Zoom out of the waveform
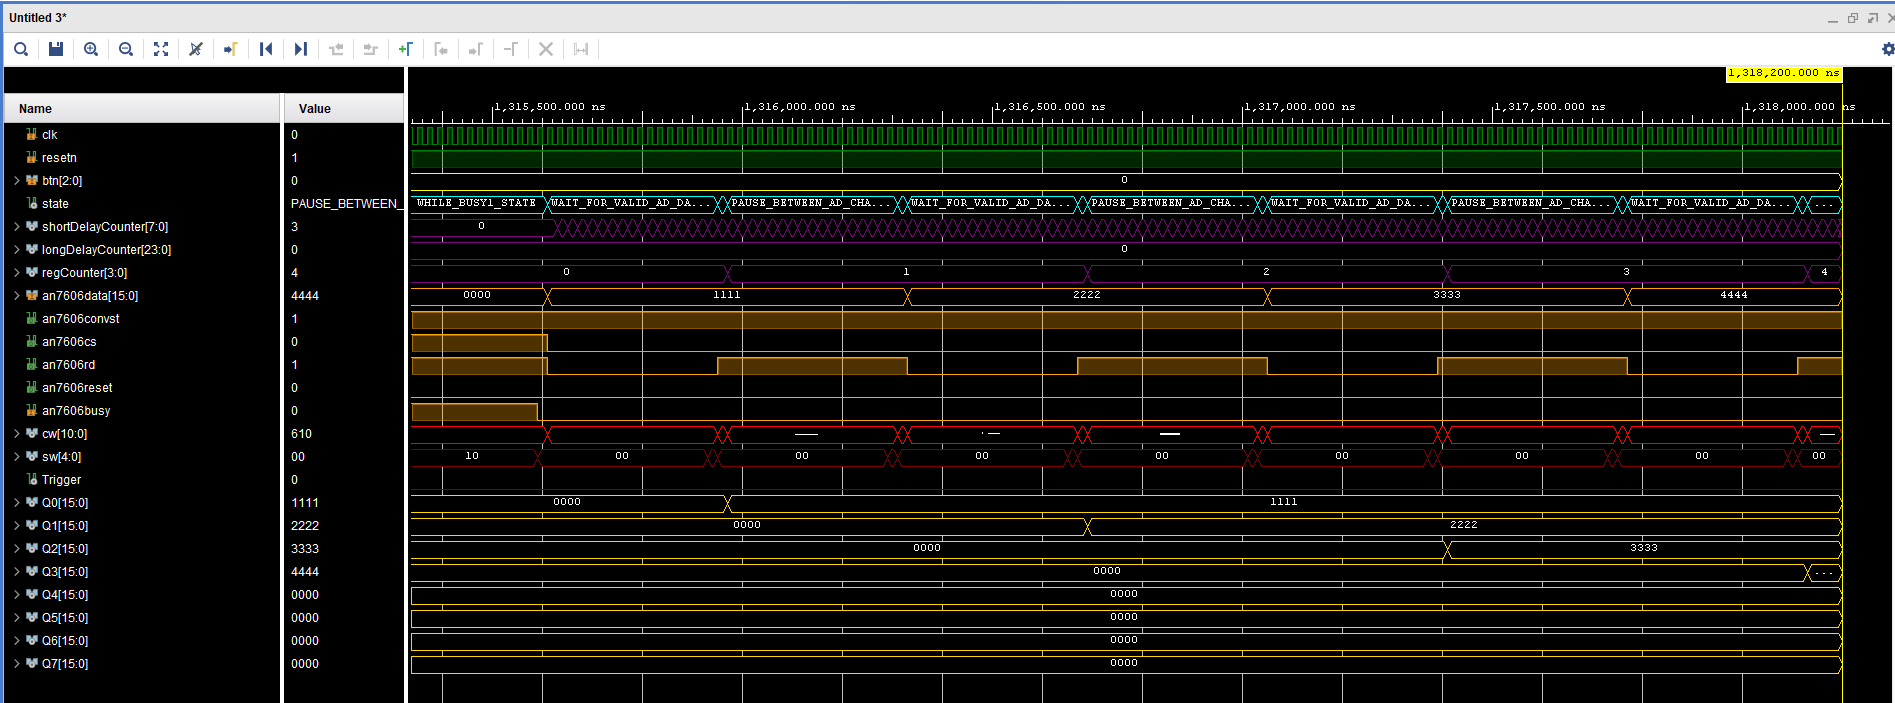The image size is (1895, 703). coord(126,49)
